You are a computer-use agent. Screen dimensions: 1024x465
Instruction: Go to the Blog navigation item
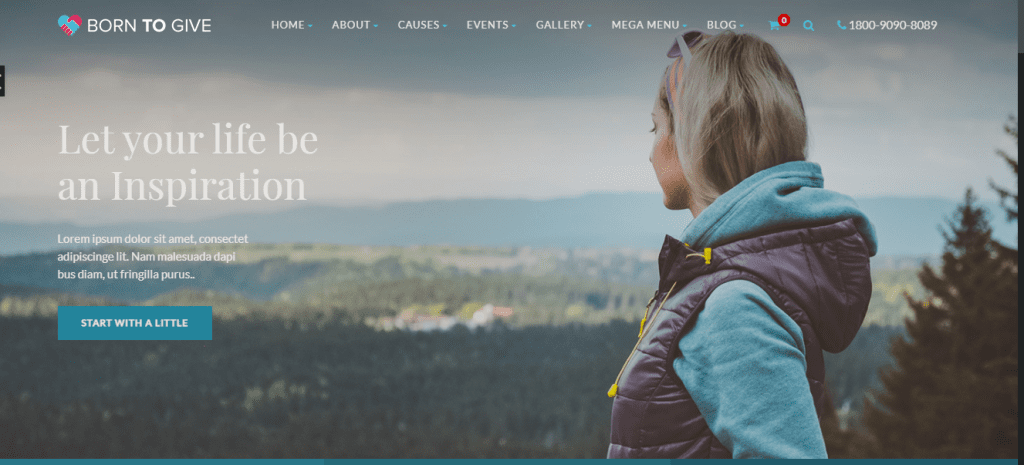(722, 25)
